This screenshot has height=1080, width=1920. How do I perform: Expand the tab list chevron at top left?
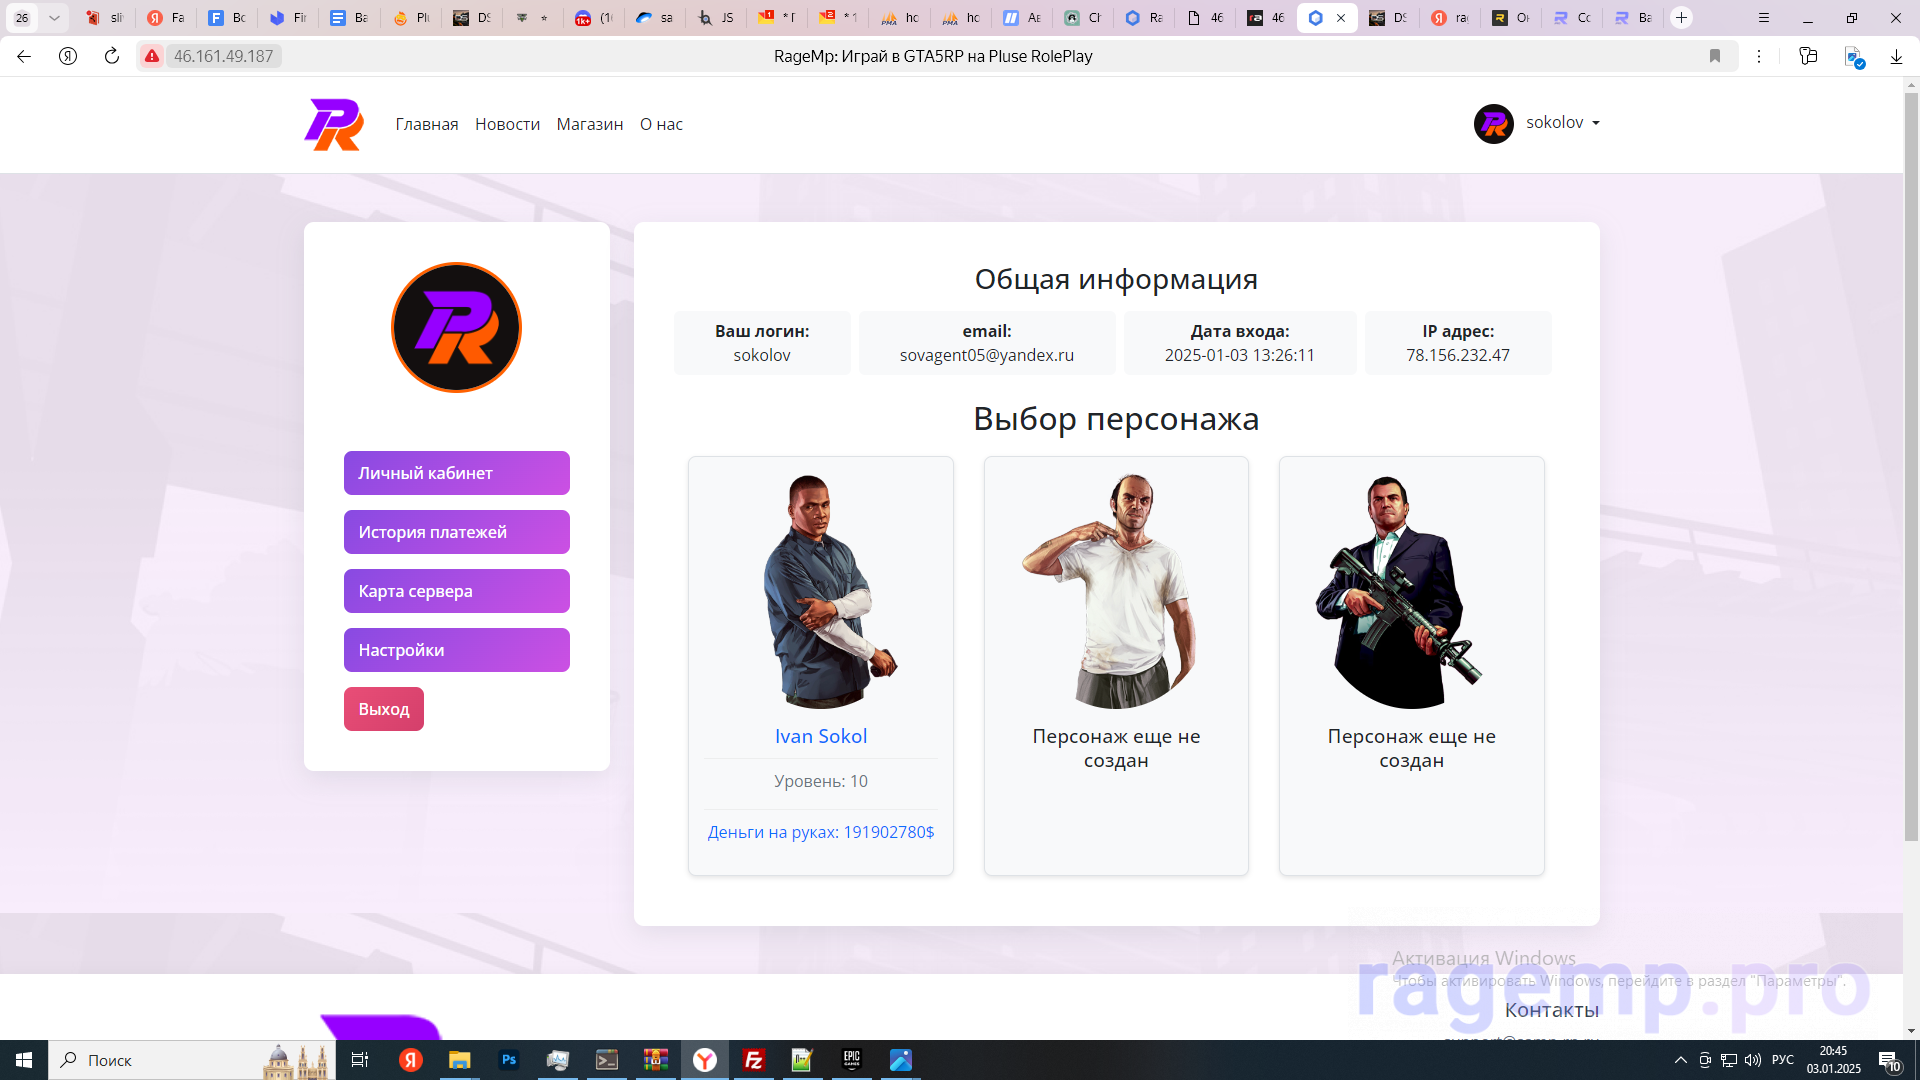(54, 18)
